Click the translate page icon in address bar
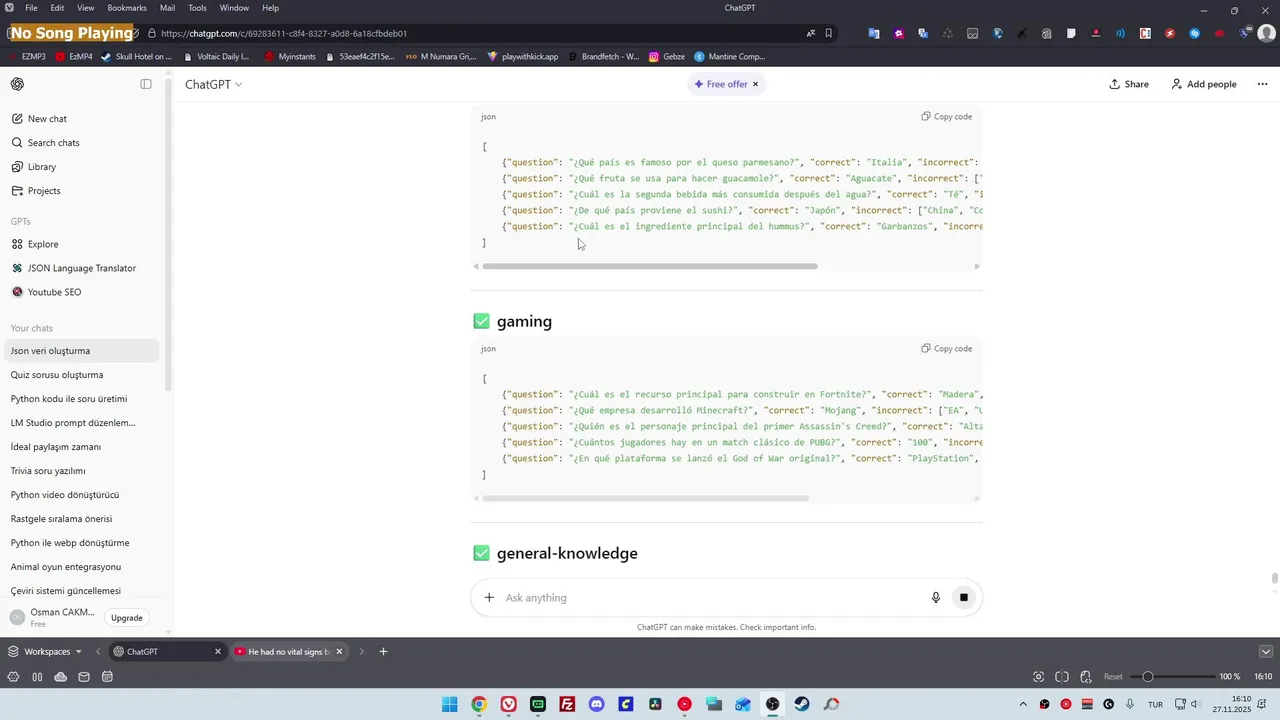Viewport: 1280px width, 720px height. pos(811,33)
